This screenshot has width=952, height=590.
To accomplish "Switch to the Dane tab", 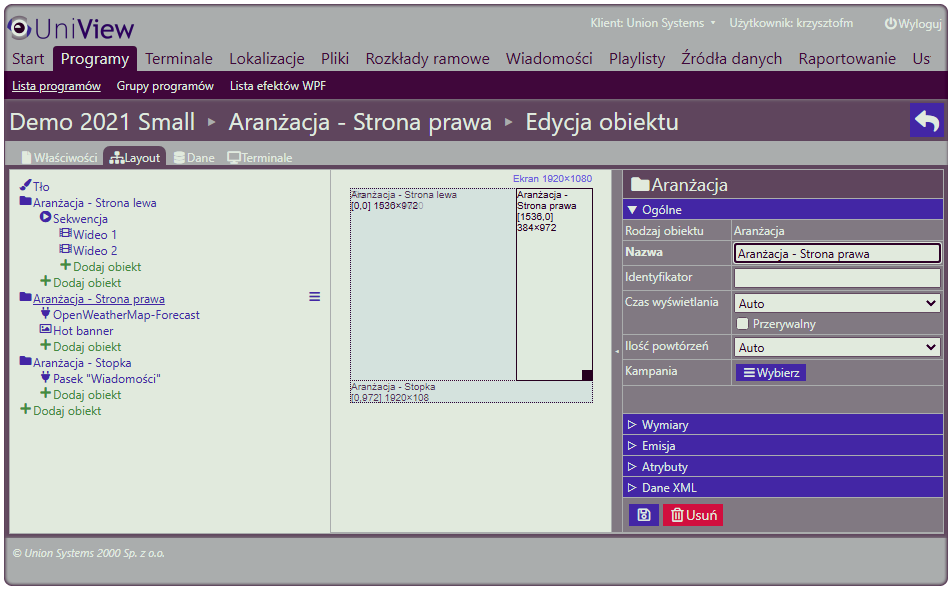I will [x=194, y=157].
